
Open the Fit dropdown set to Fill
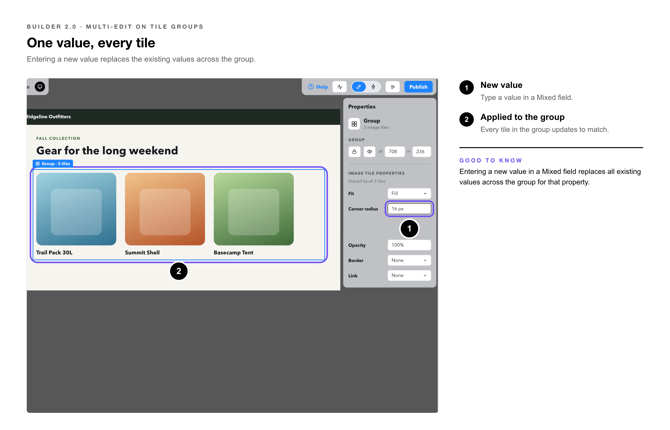click(x=409, y=193)
